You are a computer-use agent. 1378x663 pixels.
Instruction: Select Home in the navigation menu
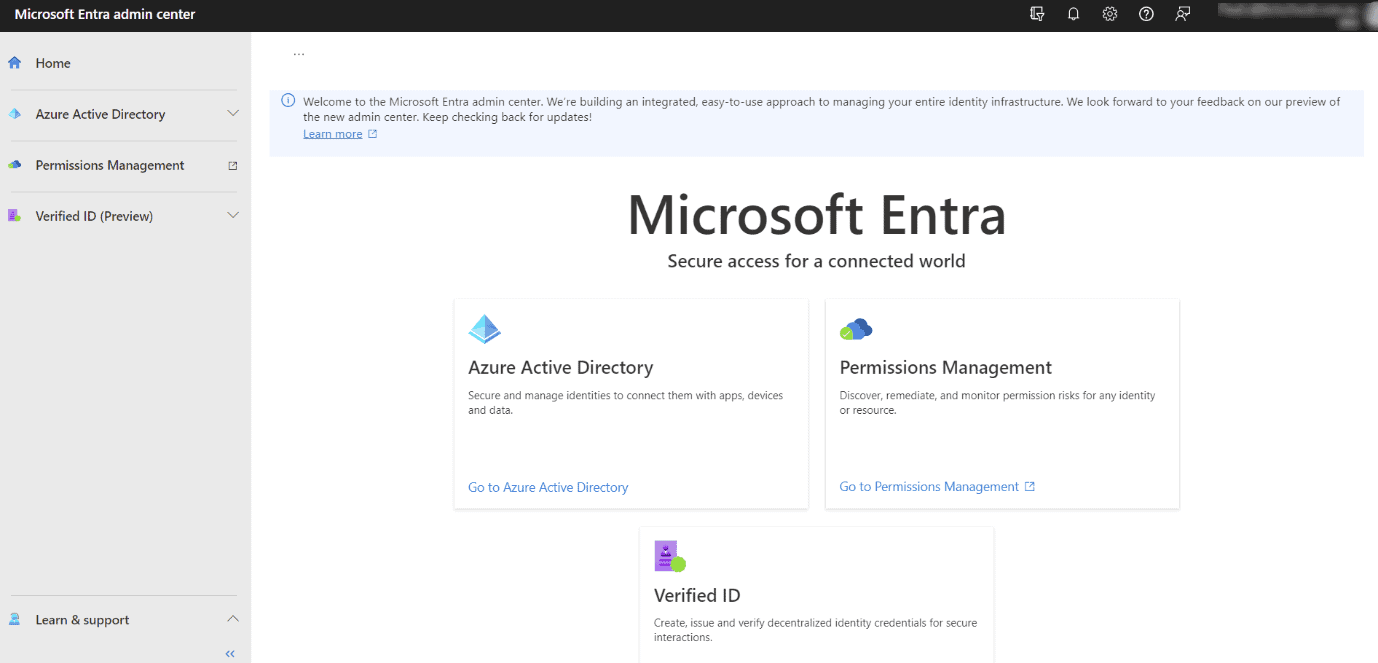(x=53, y=62)
